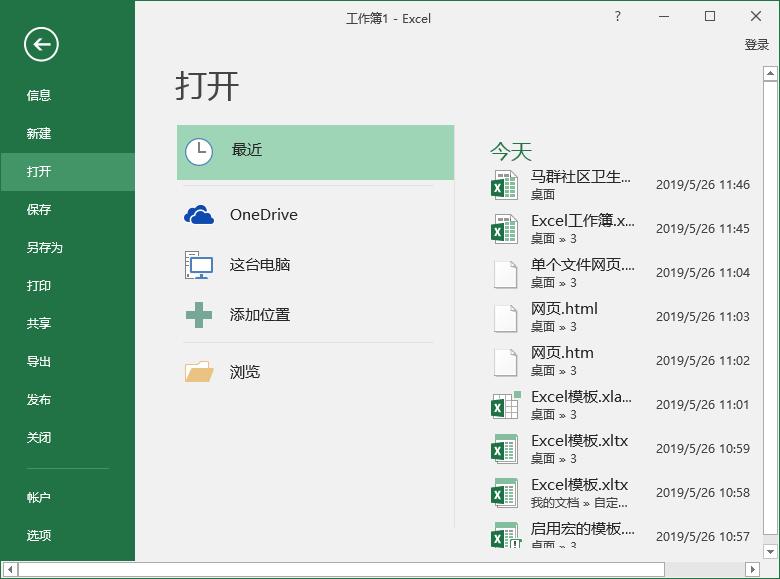Click macro template icon of 启用宏的模板
Viewport: 780px width, 579px height.
coord(506,535)
